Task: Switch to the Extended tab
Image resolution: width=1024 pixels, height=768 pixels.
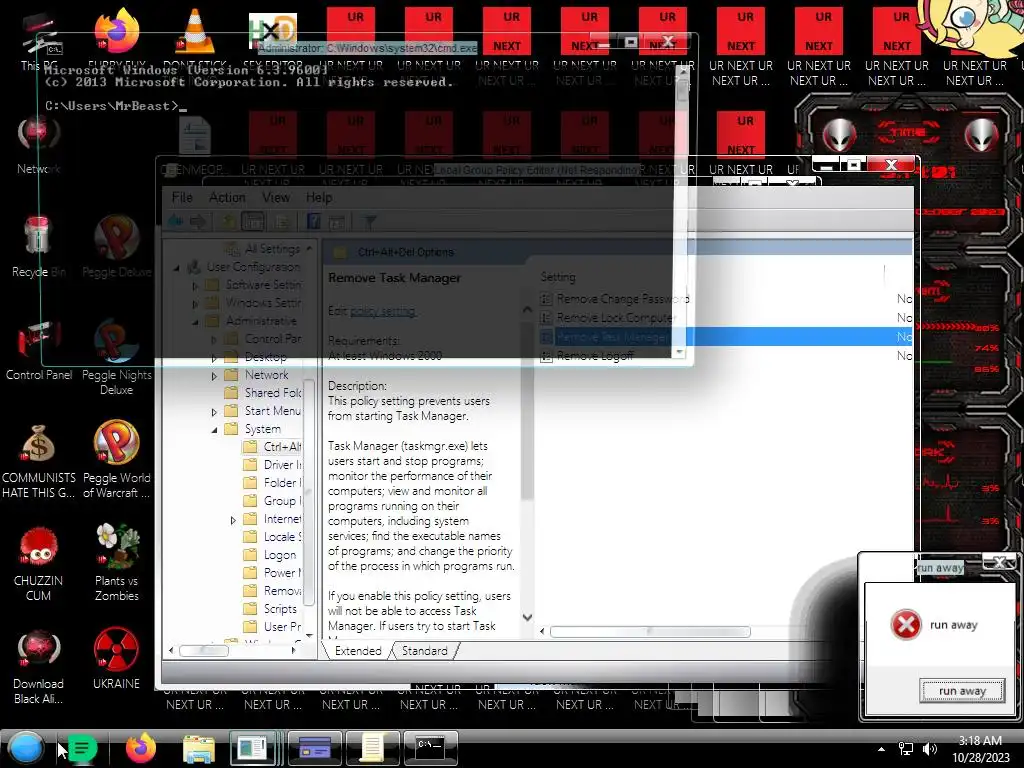Action: (358, 650)
